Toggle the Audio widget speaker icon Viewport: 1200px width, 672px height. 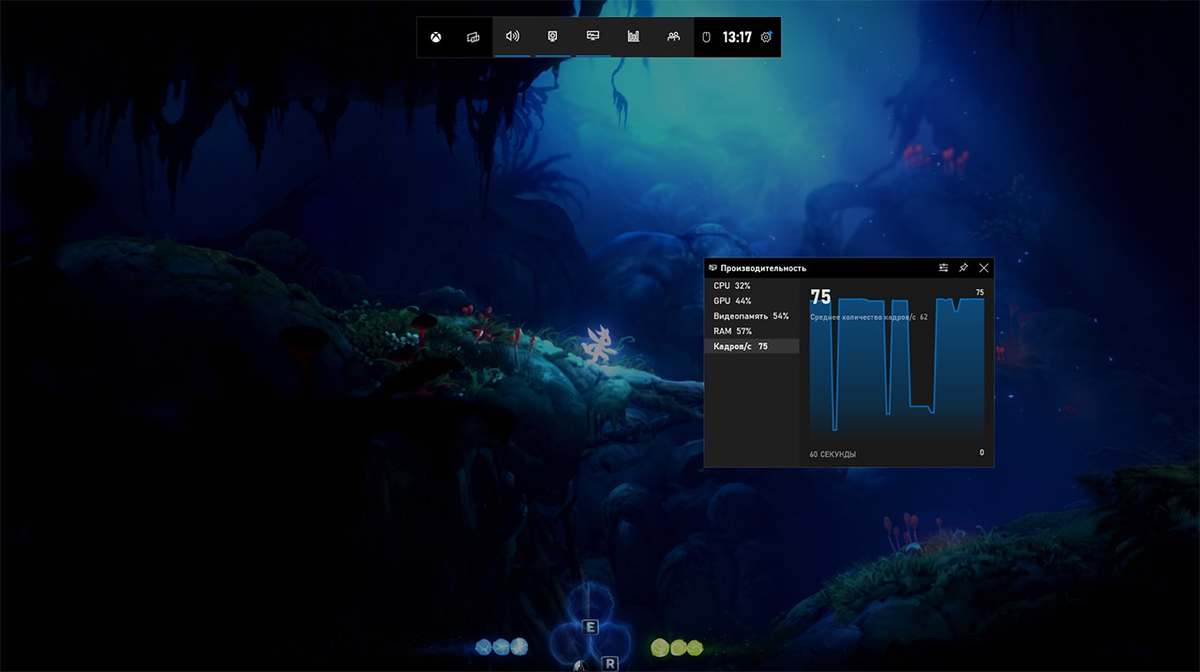click(513, 36)
